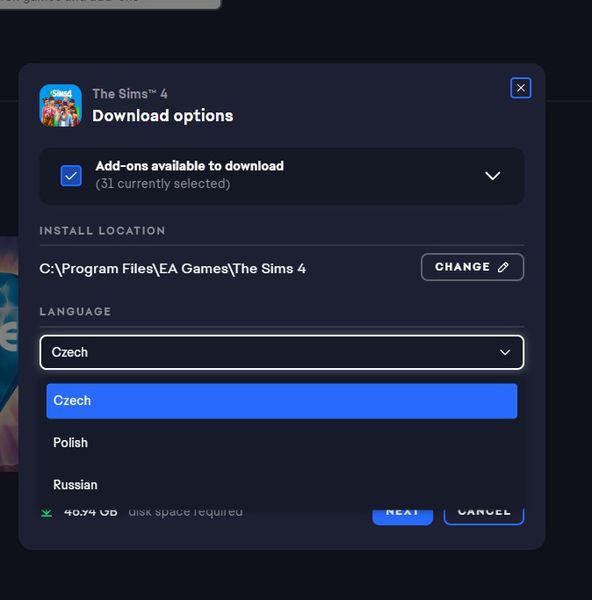Screen dimensions: 592x600
Task: Click the CANCEL button
Action: tap(484, 515)
